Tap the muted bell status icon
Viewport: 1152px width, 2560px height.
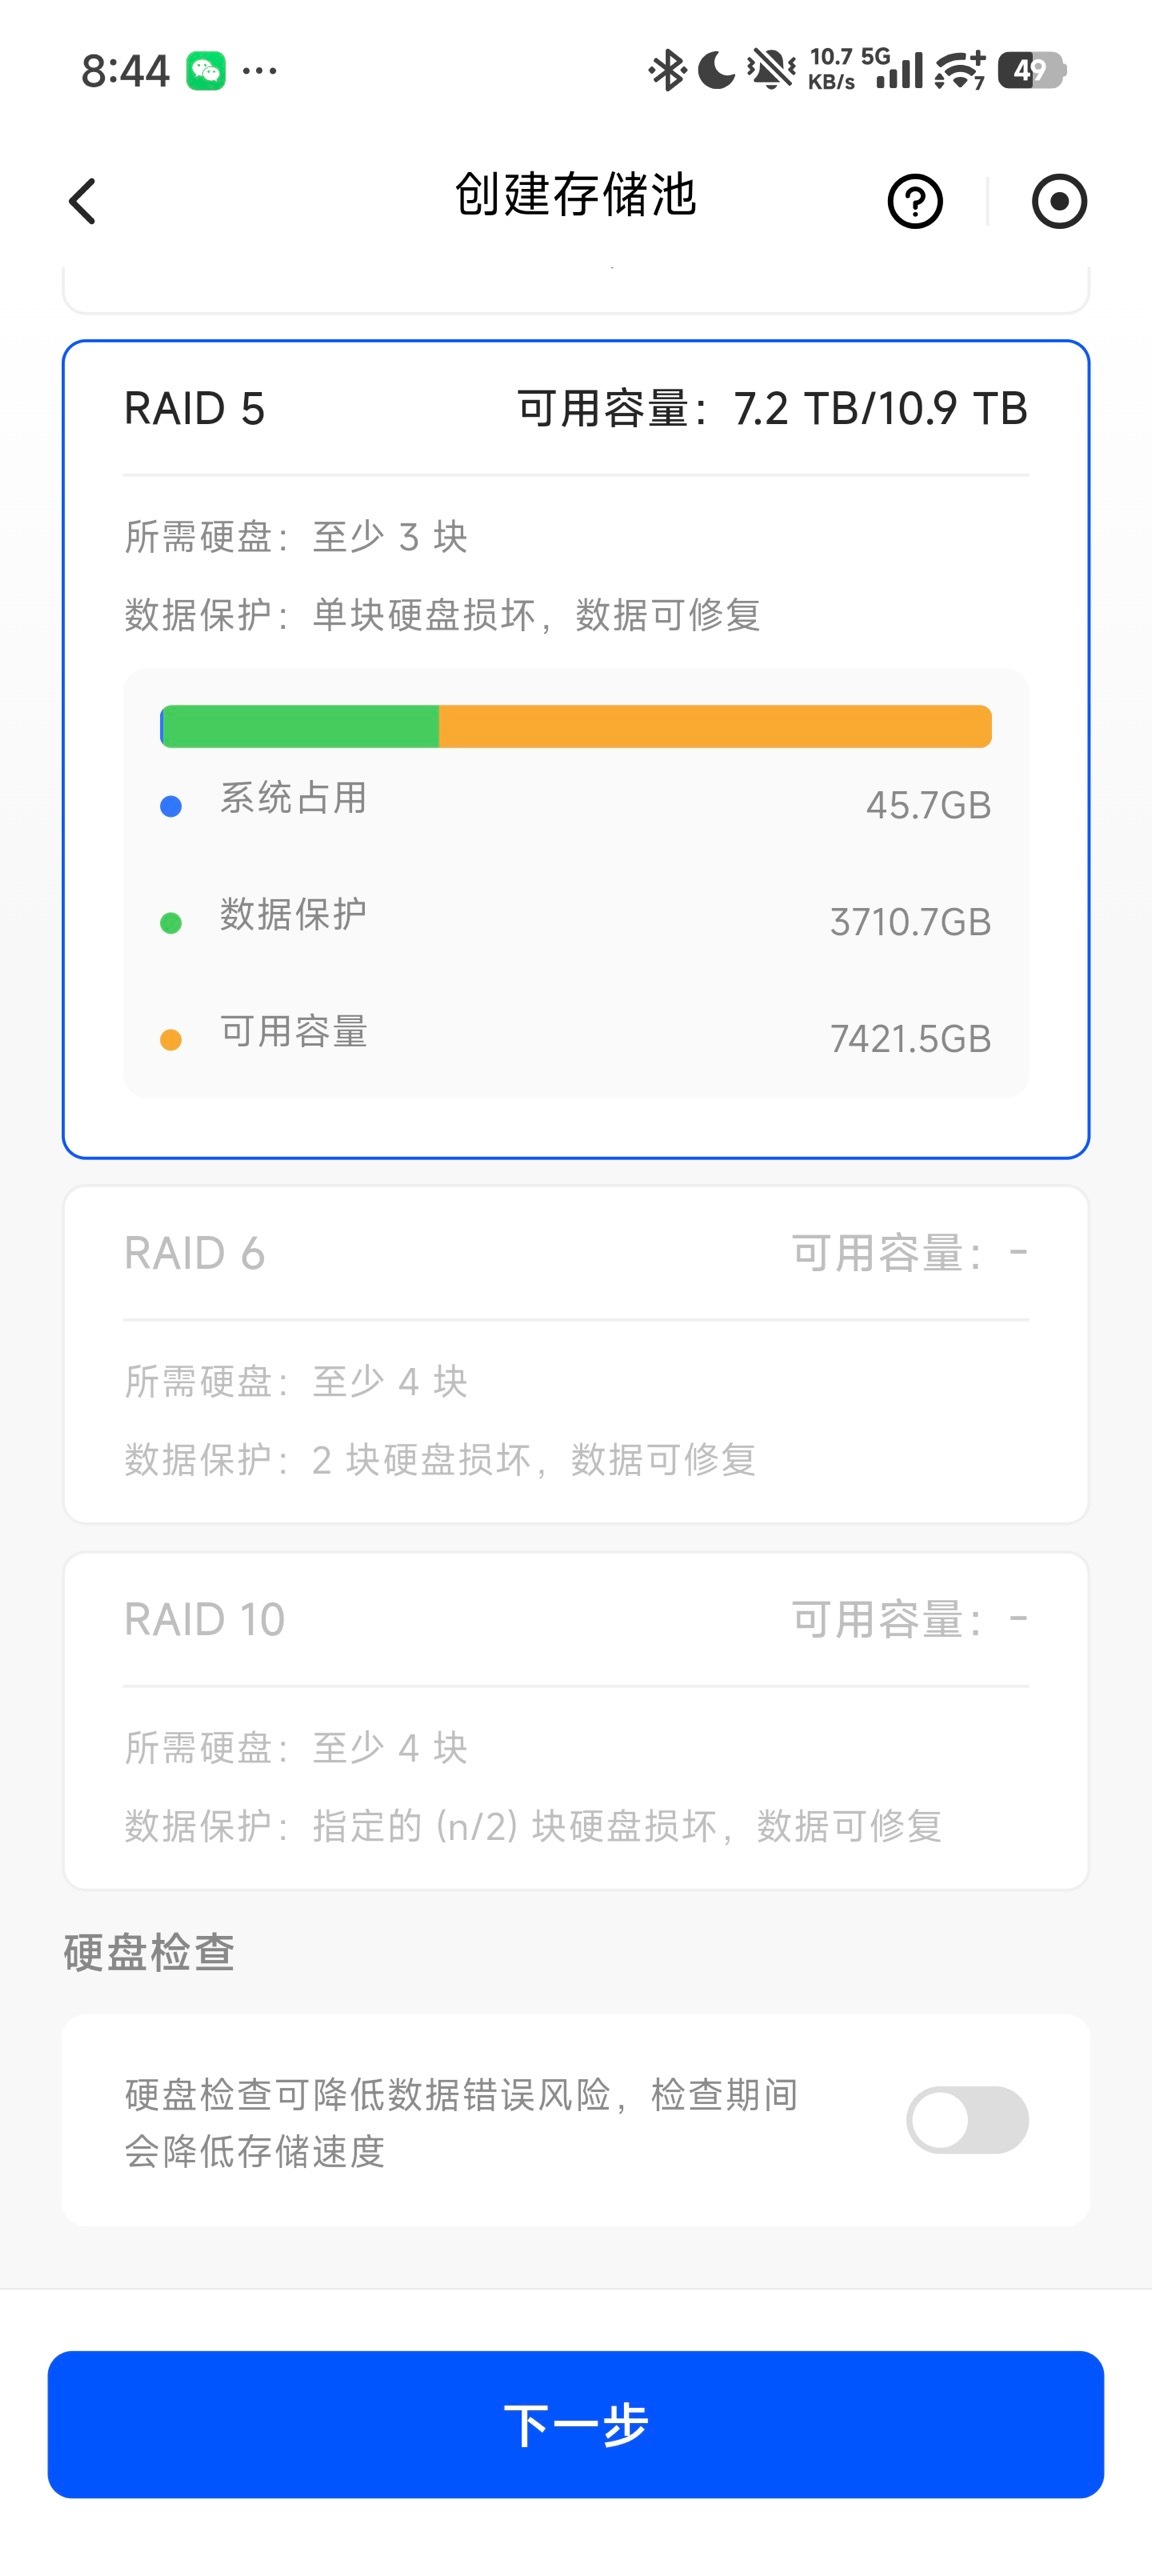[x=771, y=71]
